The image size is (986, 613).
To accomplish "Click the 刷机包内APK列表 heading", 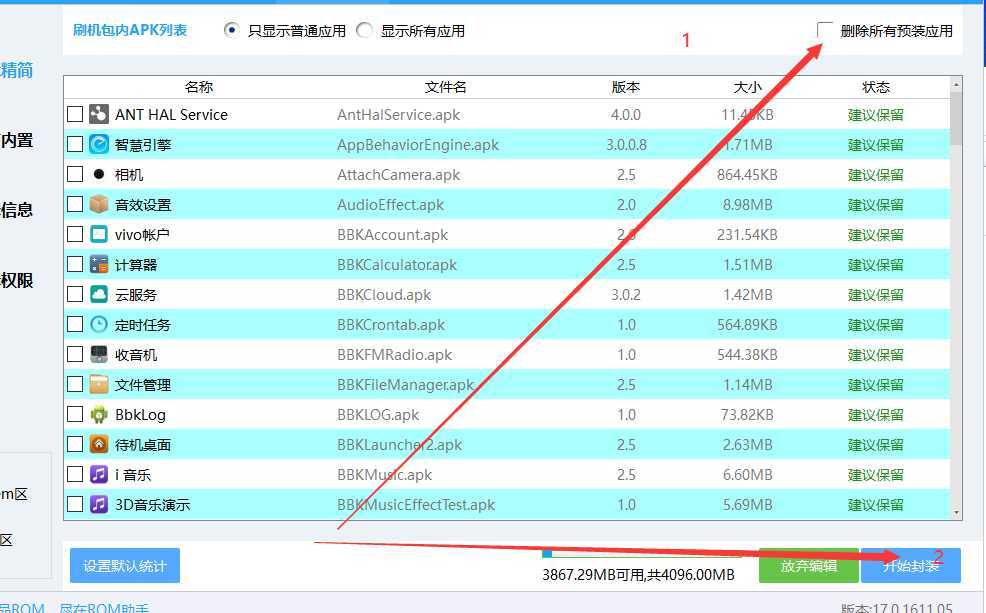I will 130,30.
